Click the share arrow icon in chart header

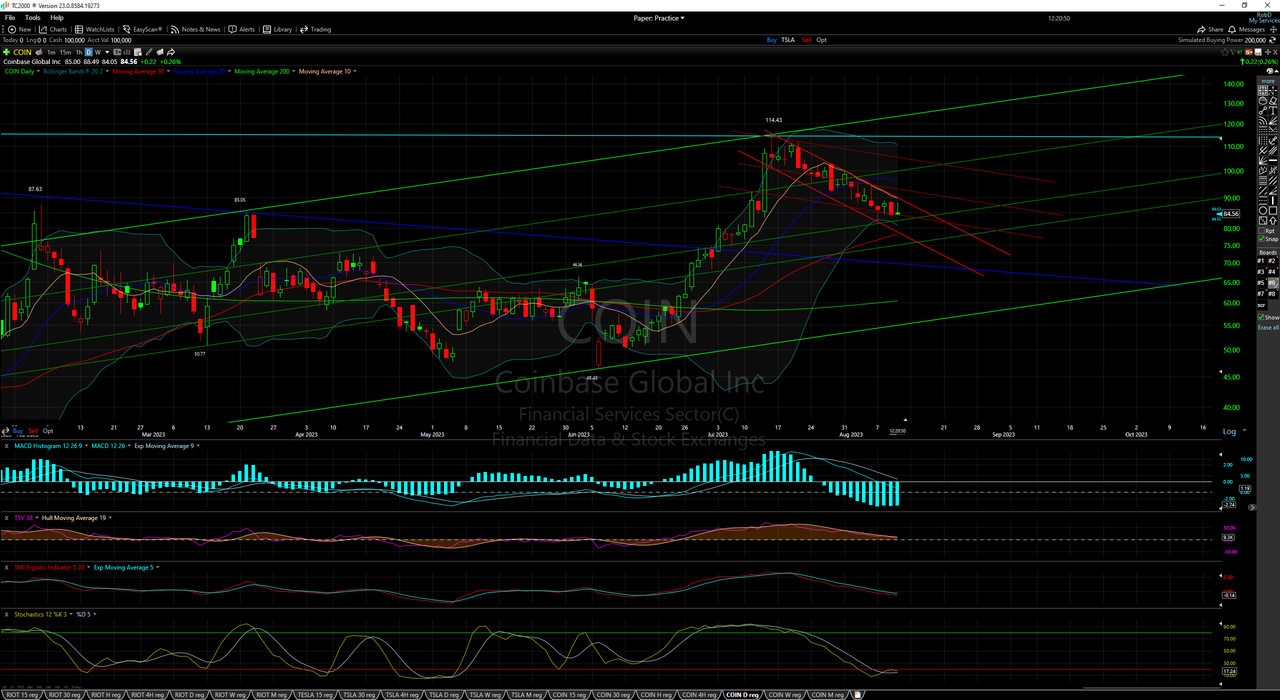pyautogui.click(x=171, y=52)
